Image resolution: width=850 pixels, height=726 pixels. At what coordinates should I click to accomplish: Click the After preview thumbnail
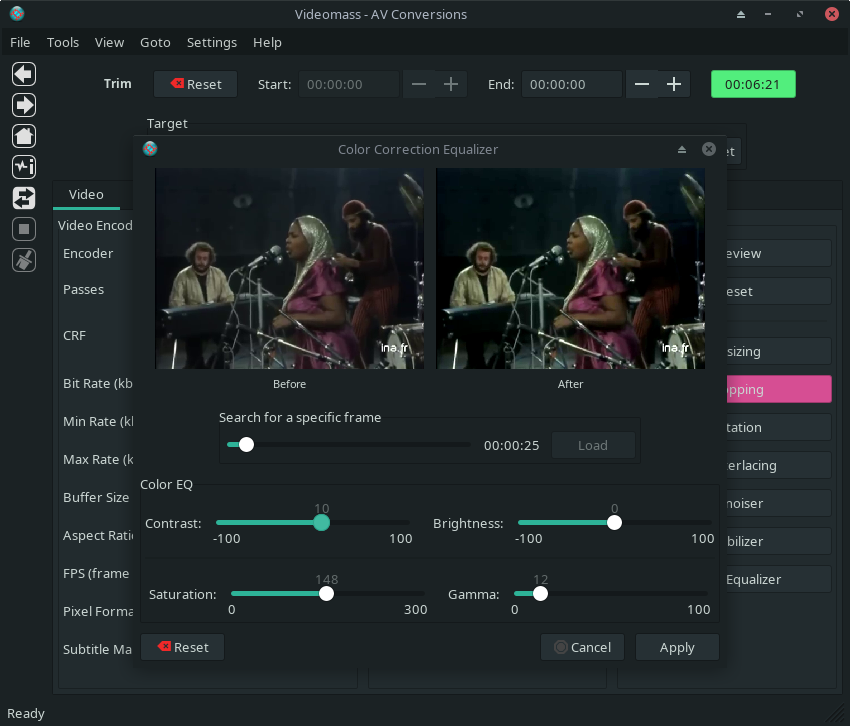pos(570,268)
